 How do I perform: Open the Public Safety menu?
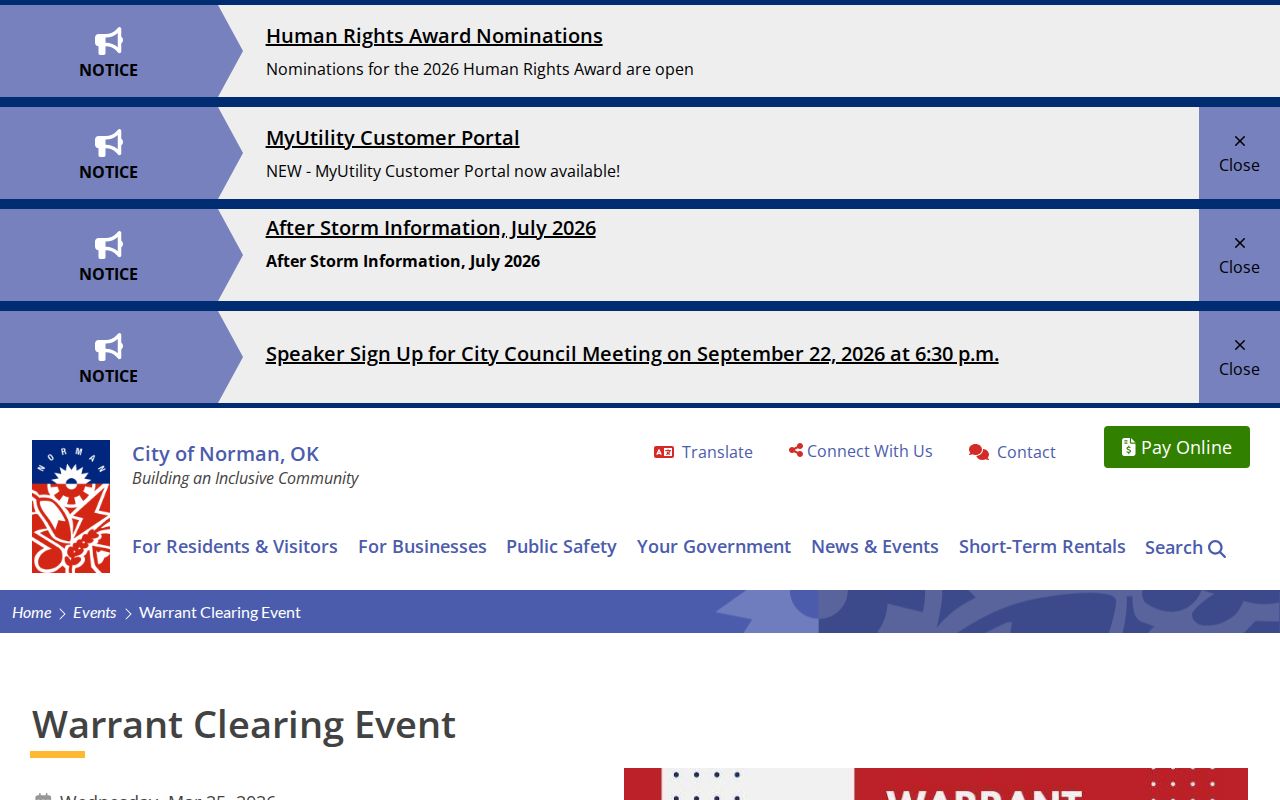pyautogui.click(x=561, y=547)
